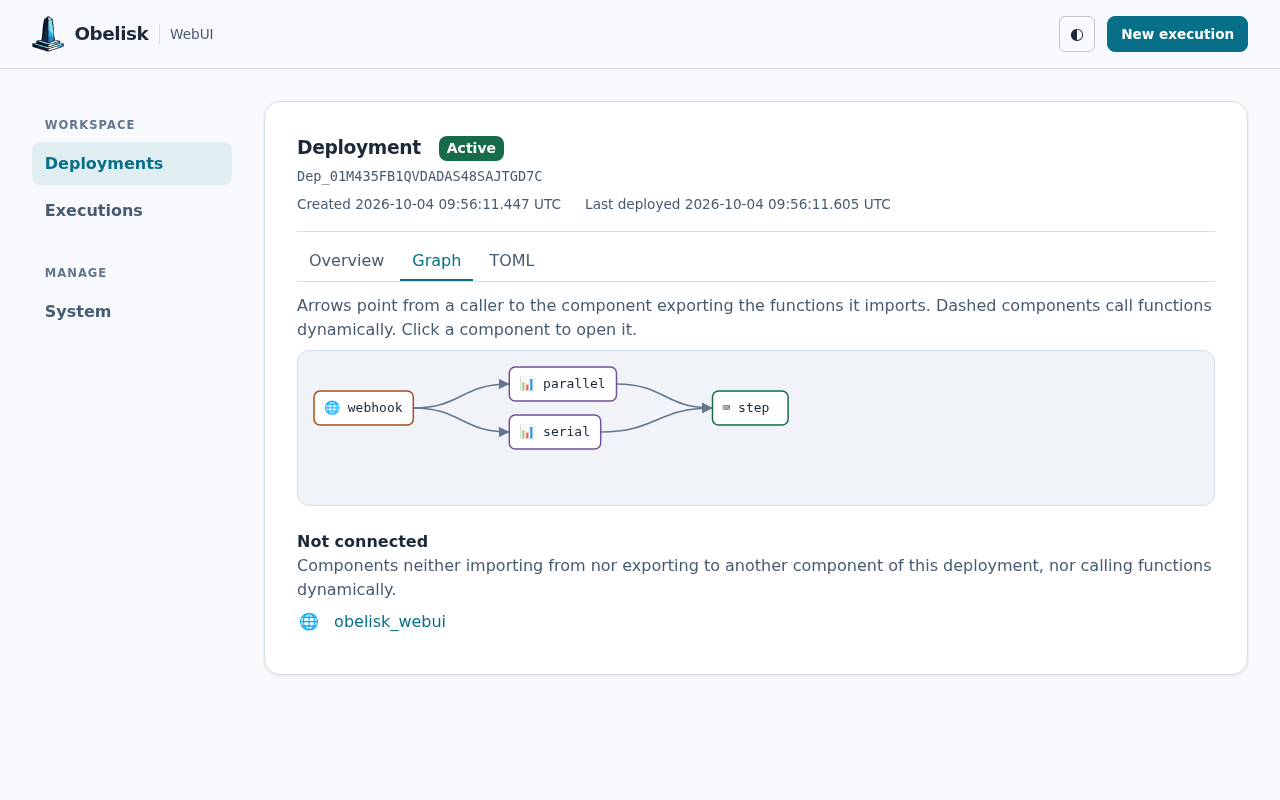
Task: Click the Obelisk title text
Action: pos(112,34)
